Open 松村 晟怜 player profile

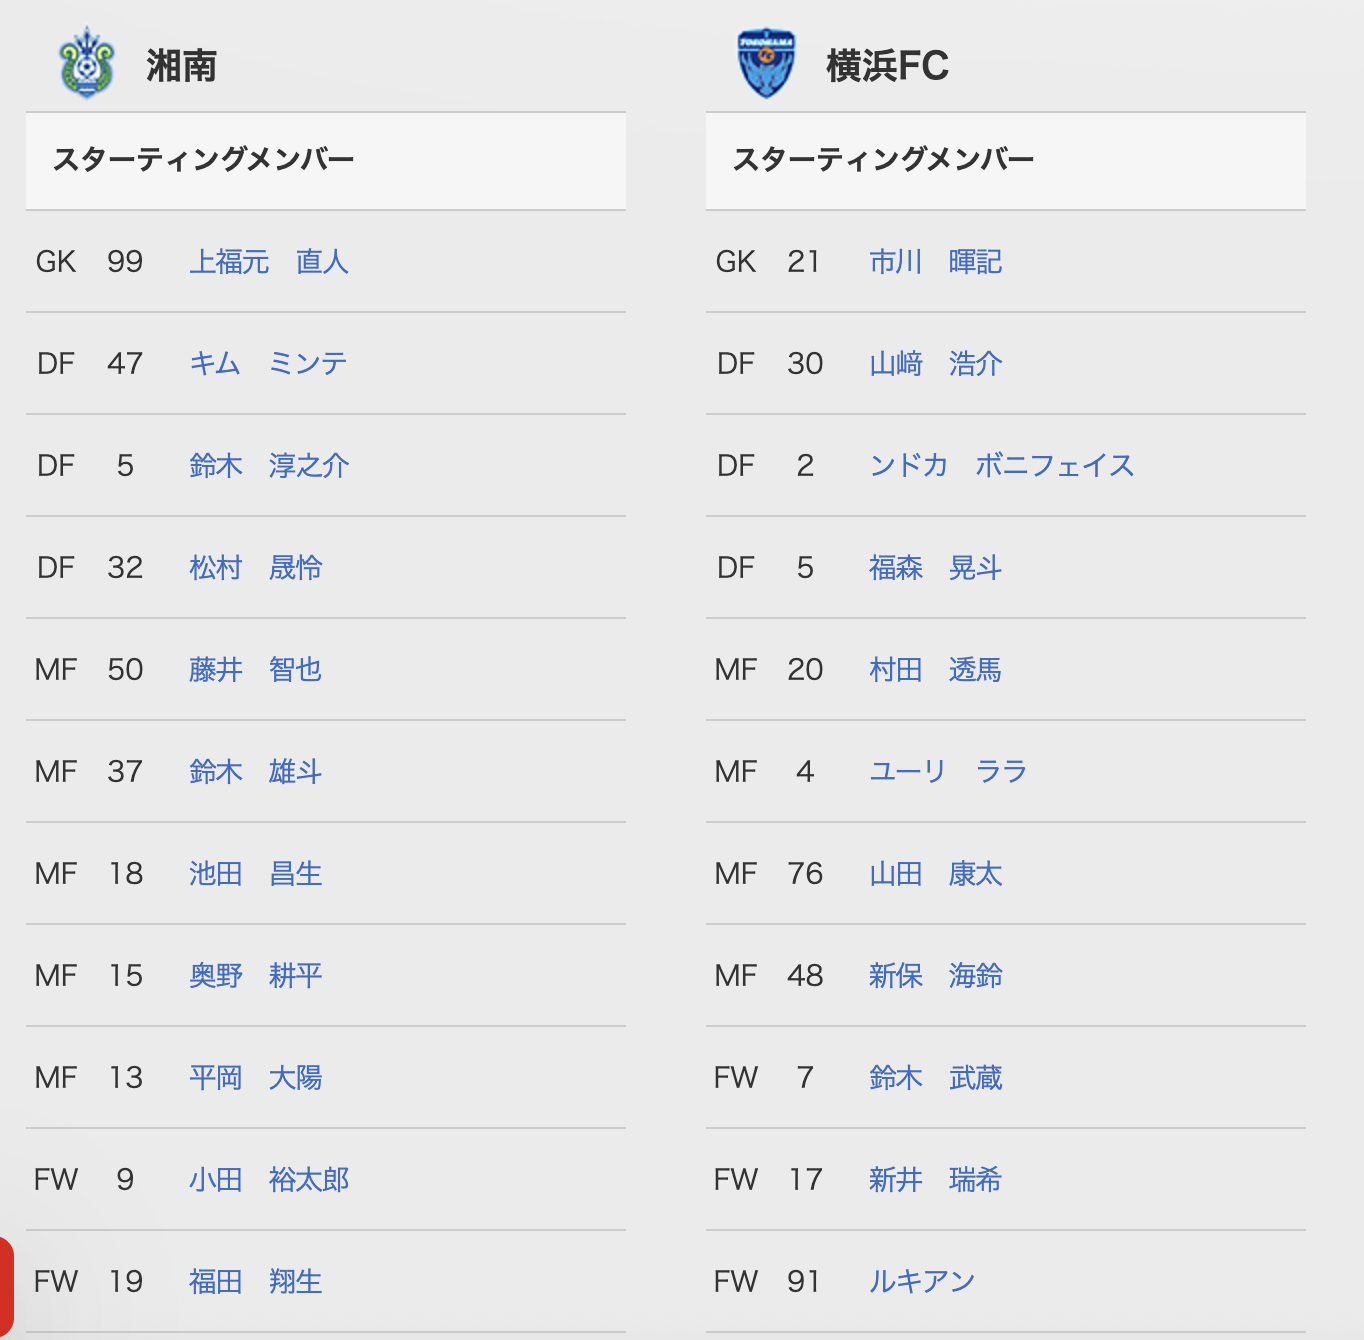click(x=256, y=568)
